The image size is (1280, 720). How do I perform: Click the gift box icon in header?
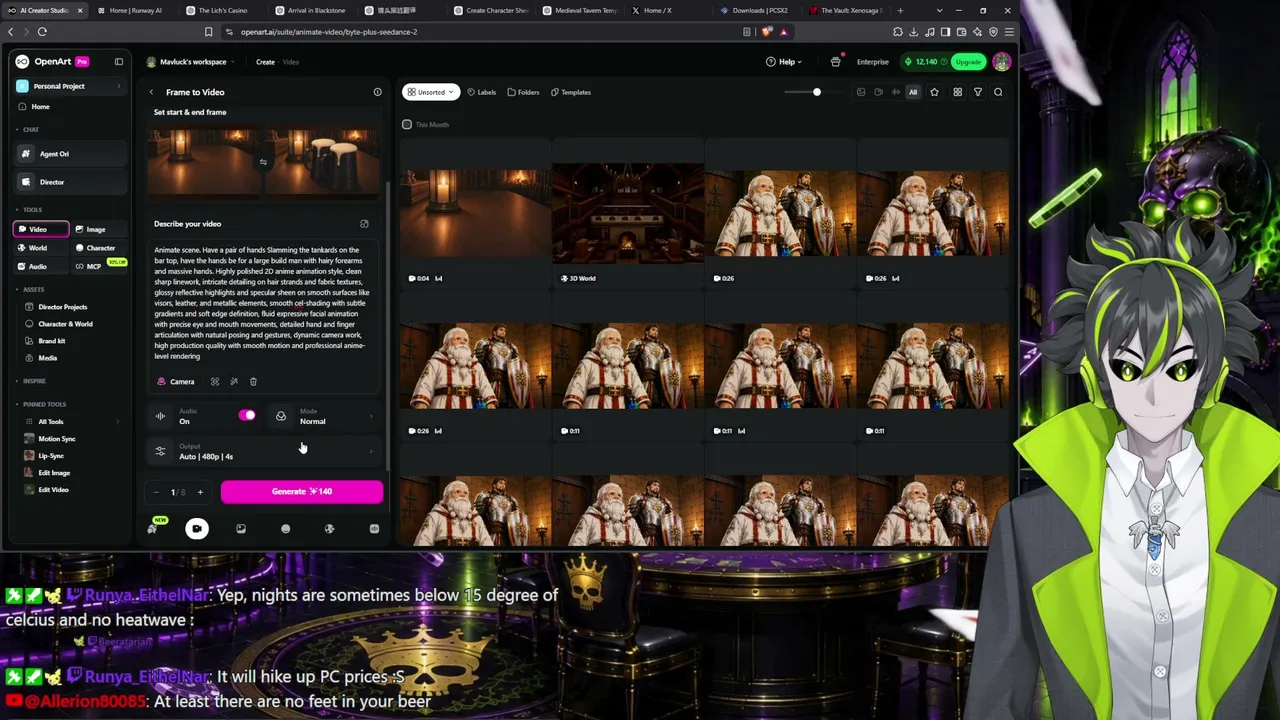coord(836,62)
